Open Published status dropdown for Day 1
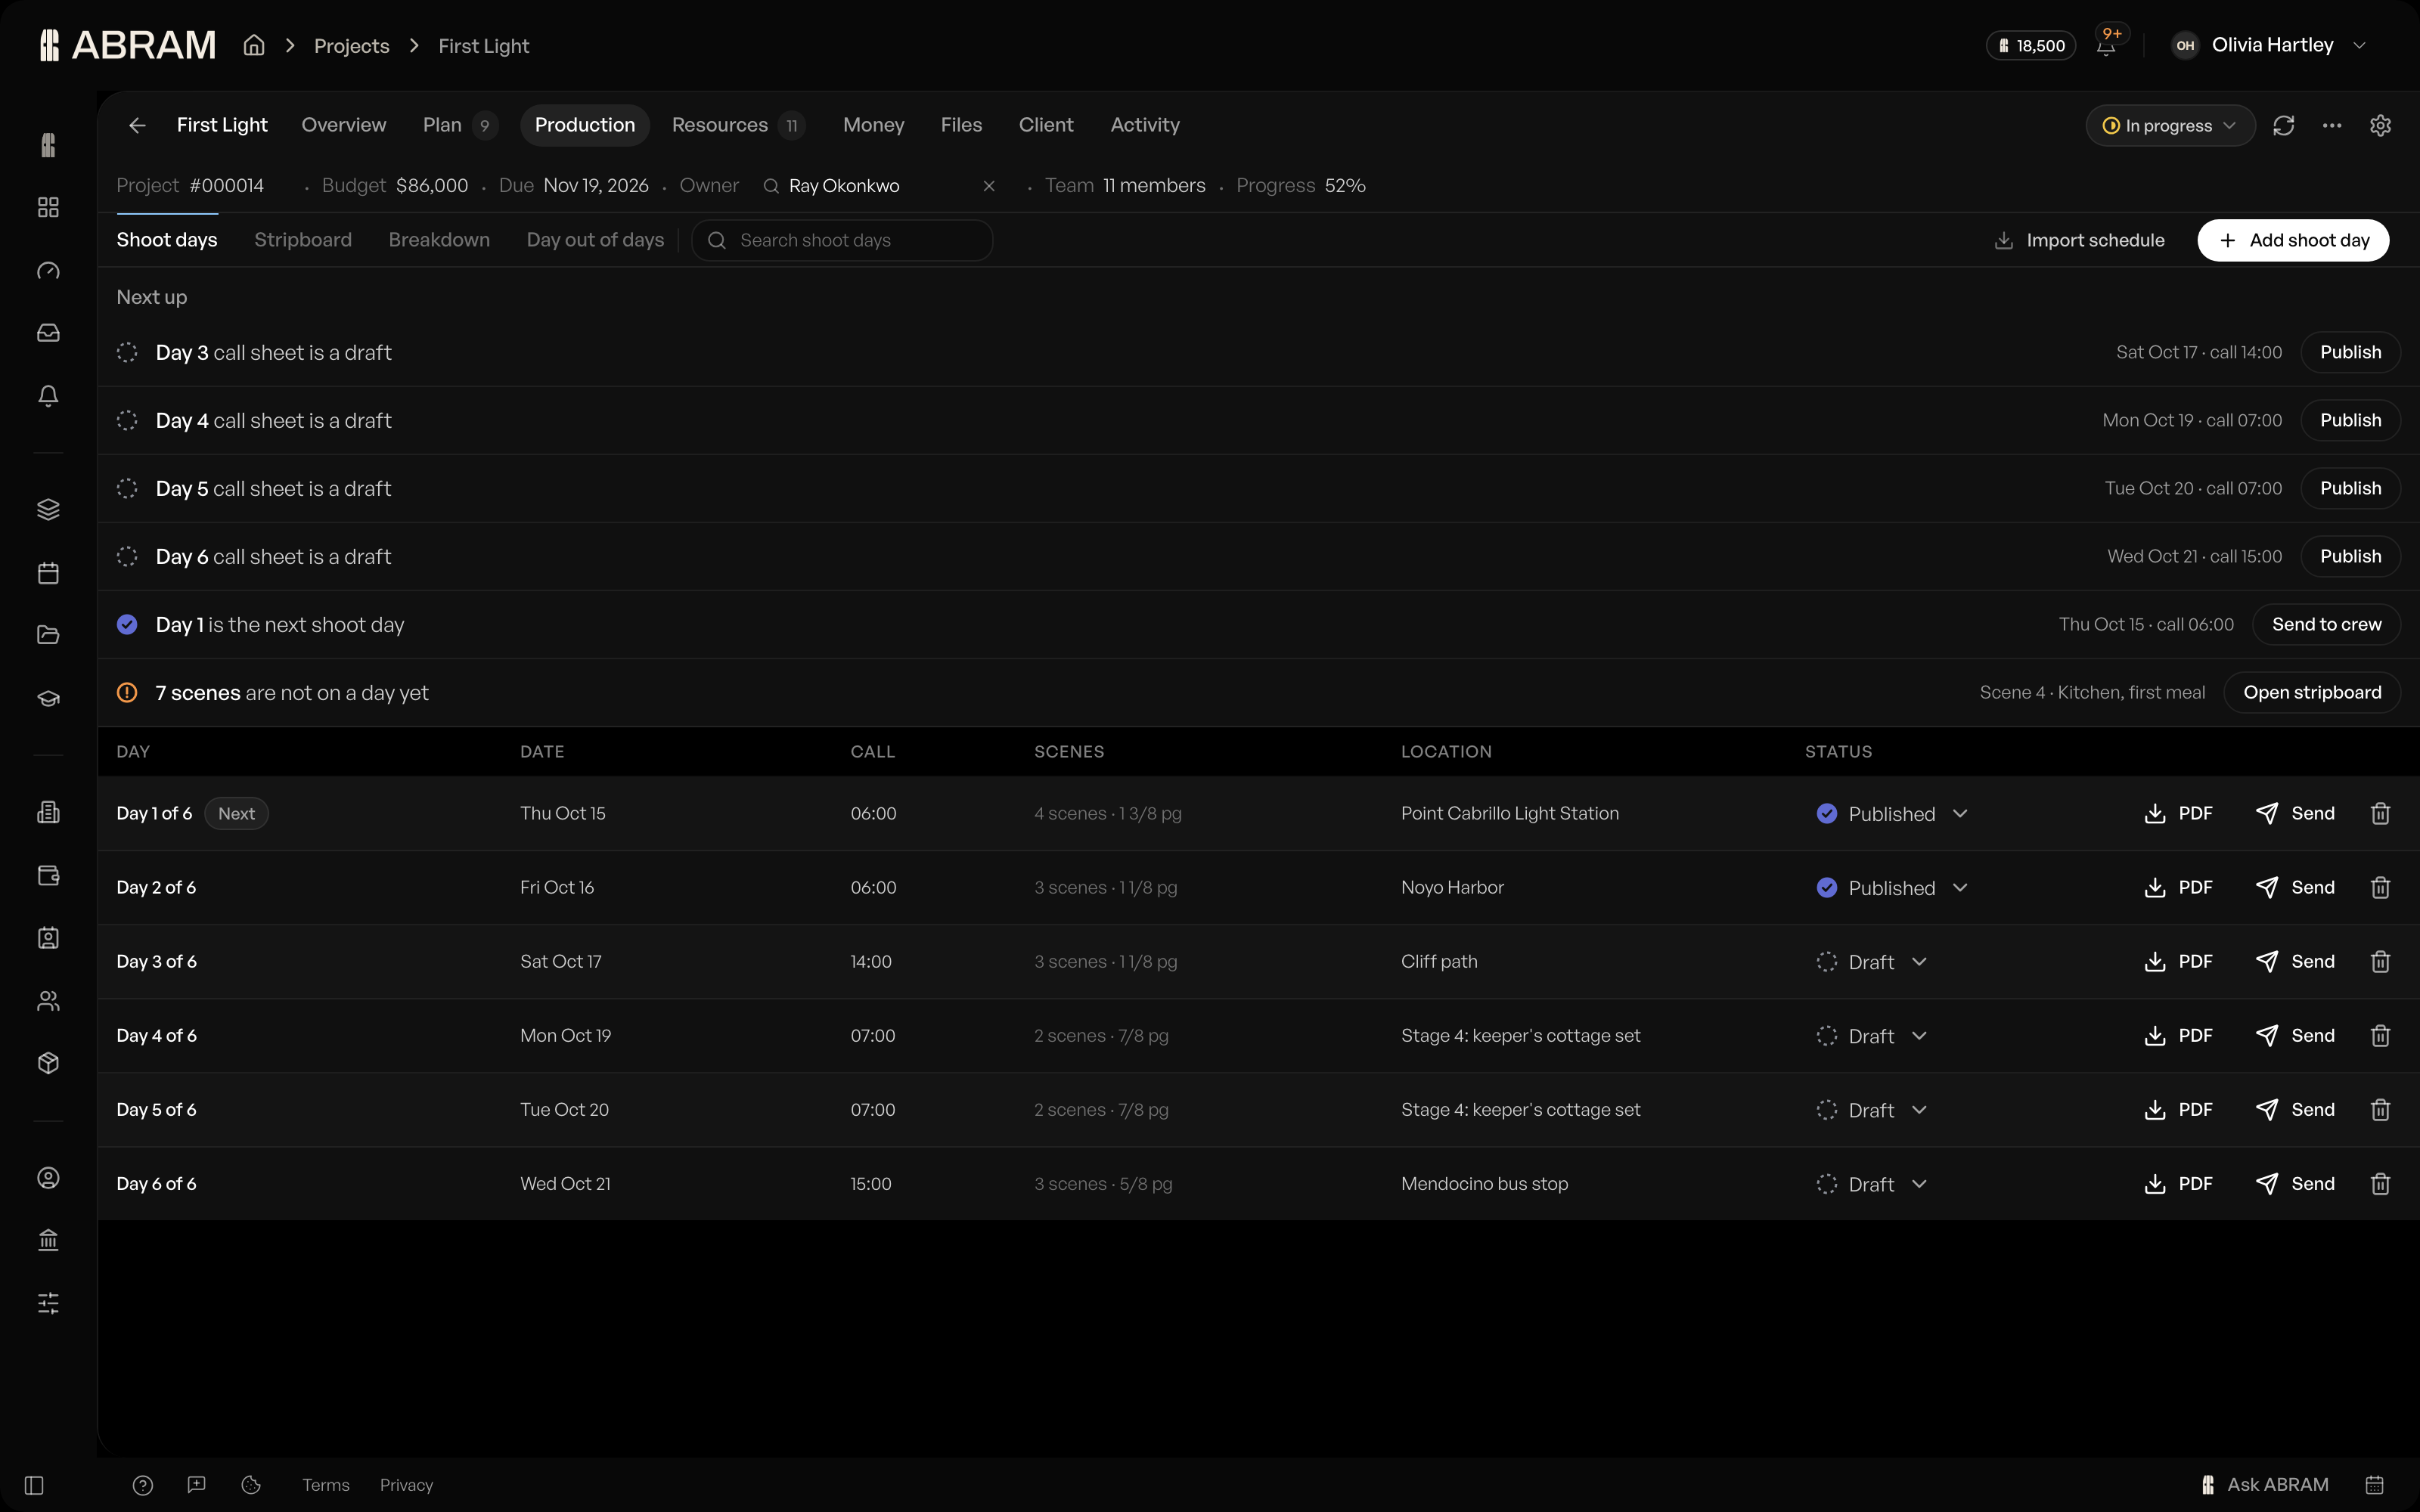Image resolution: width=2420 pixels, height=1512 pixels. (x=1892, y=814)
